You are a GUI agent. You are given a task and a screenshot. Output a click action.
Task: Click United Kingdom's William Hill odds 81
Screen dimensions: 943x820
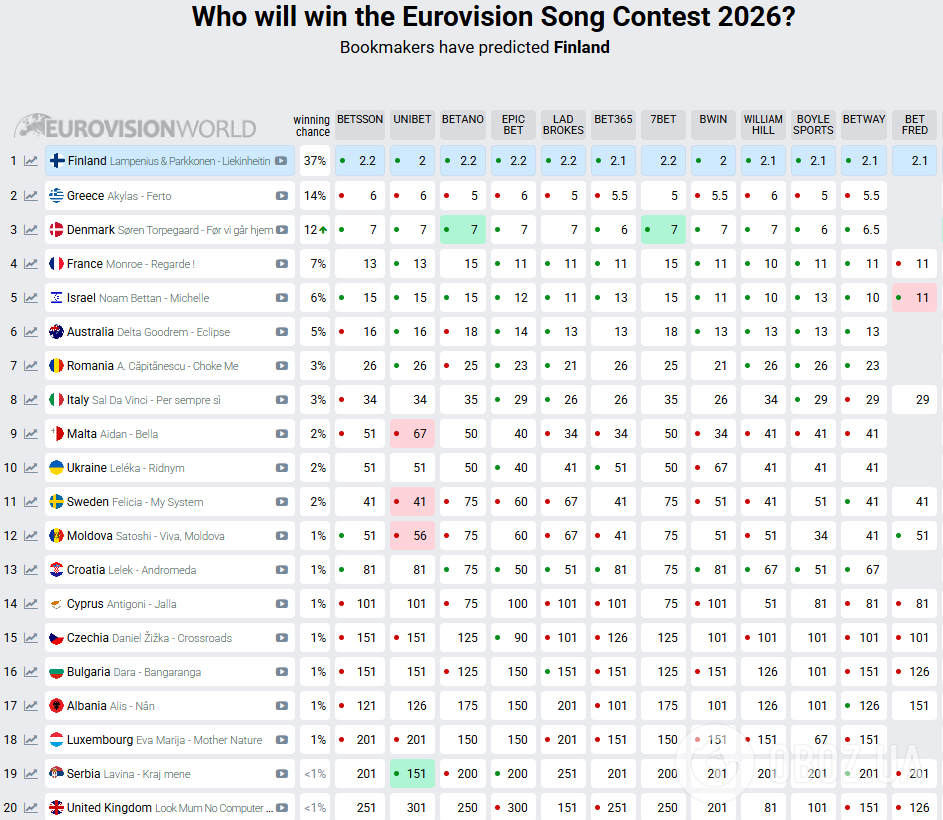[763, 807]
